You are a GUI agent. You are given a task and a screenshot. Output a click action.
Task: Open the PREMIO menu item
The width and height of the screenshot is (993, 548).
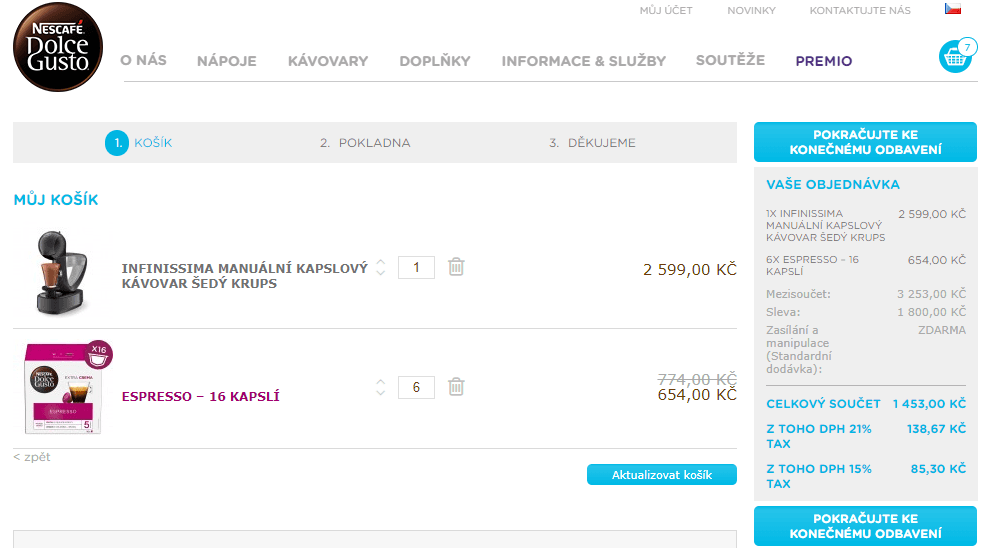824,61
